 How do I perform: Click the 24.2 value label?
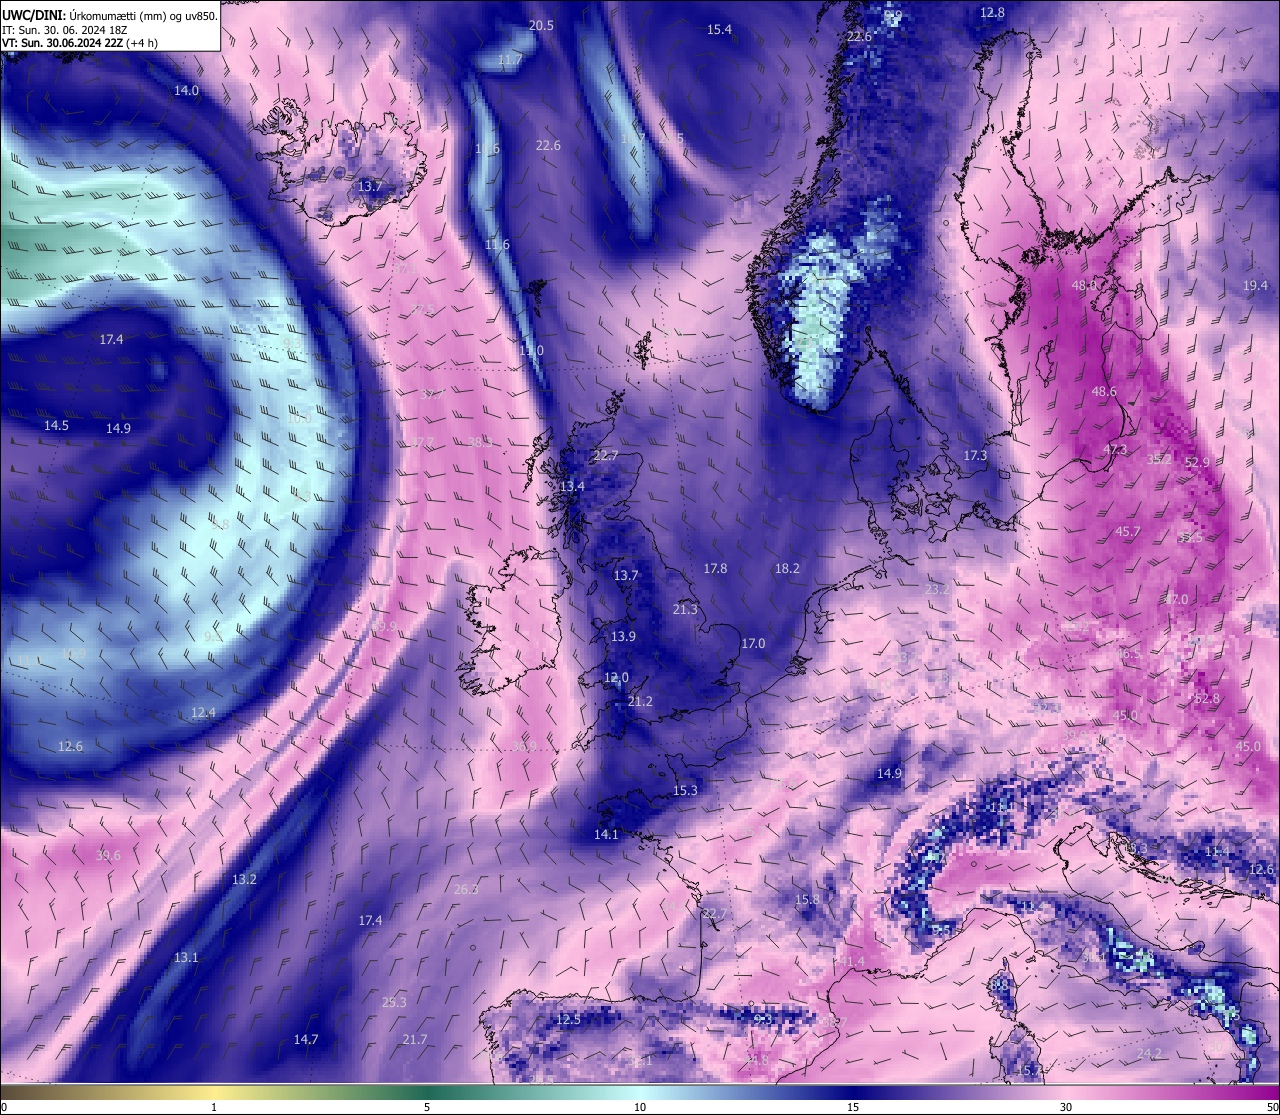click(1149, 1053)
